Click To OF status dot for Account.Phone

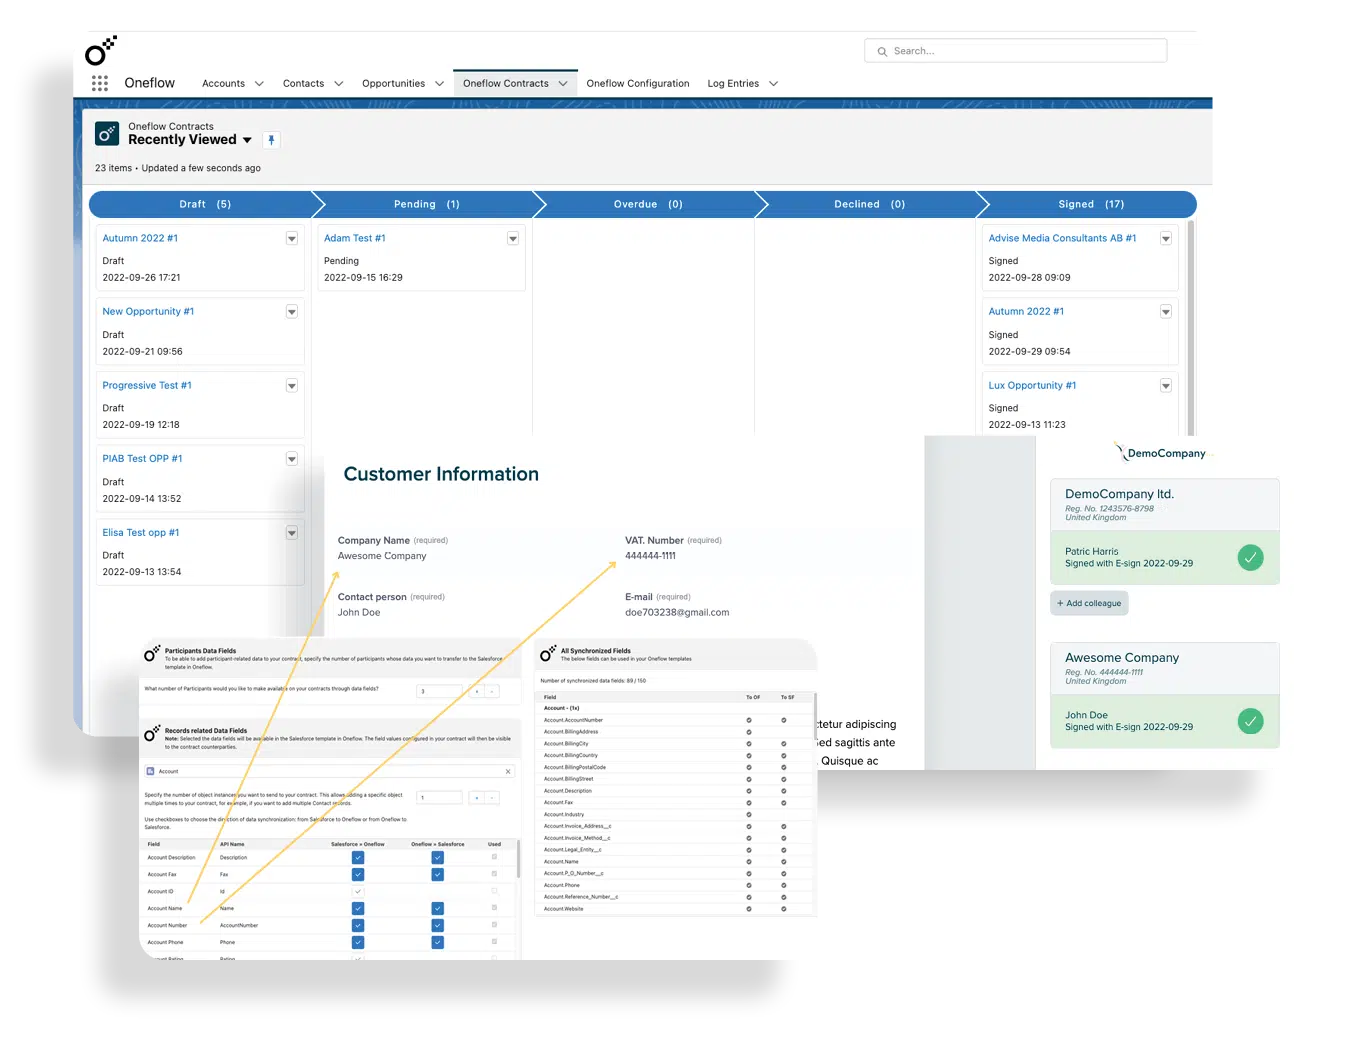pos(749,885)
